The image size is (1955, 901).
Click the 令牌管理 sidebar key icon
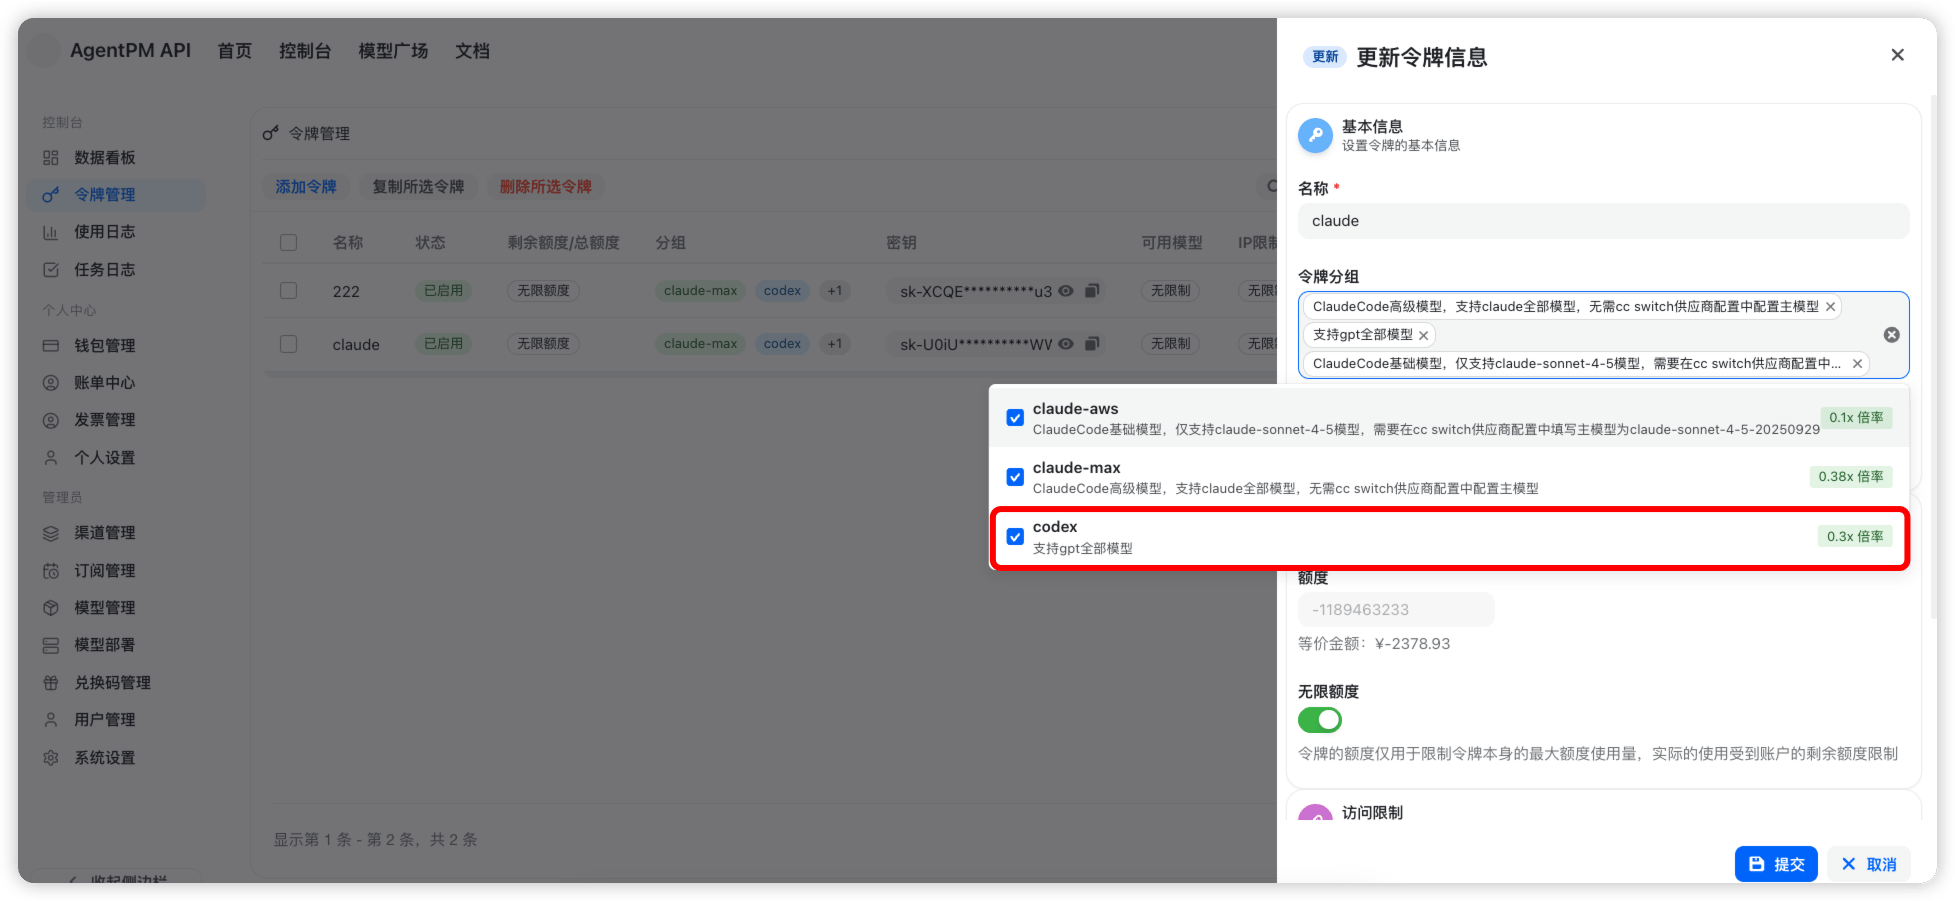50,195
